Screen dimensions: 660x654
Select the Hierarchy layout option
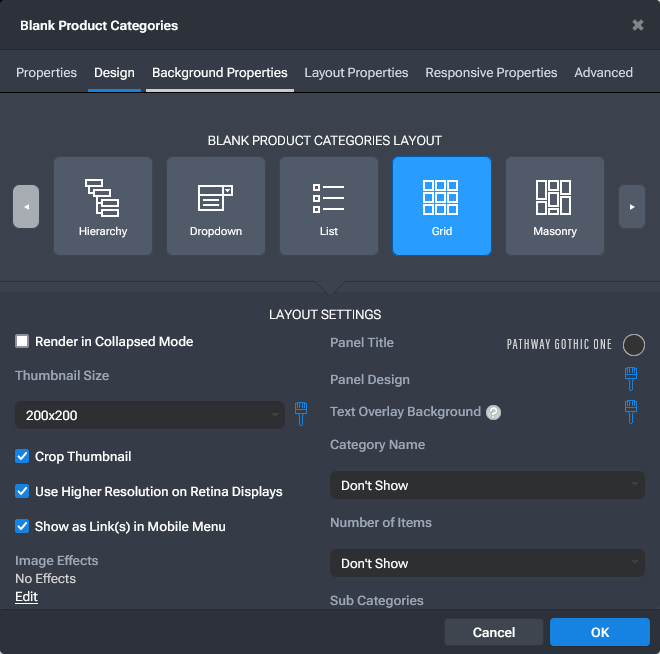coord(103,206)
